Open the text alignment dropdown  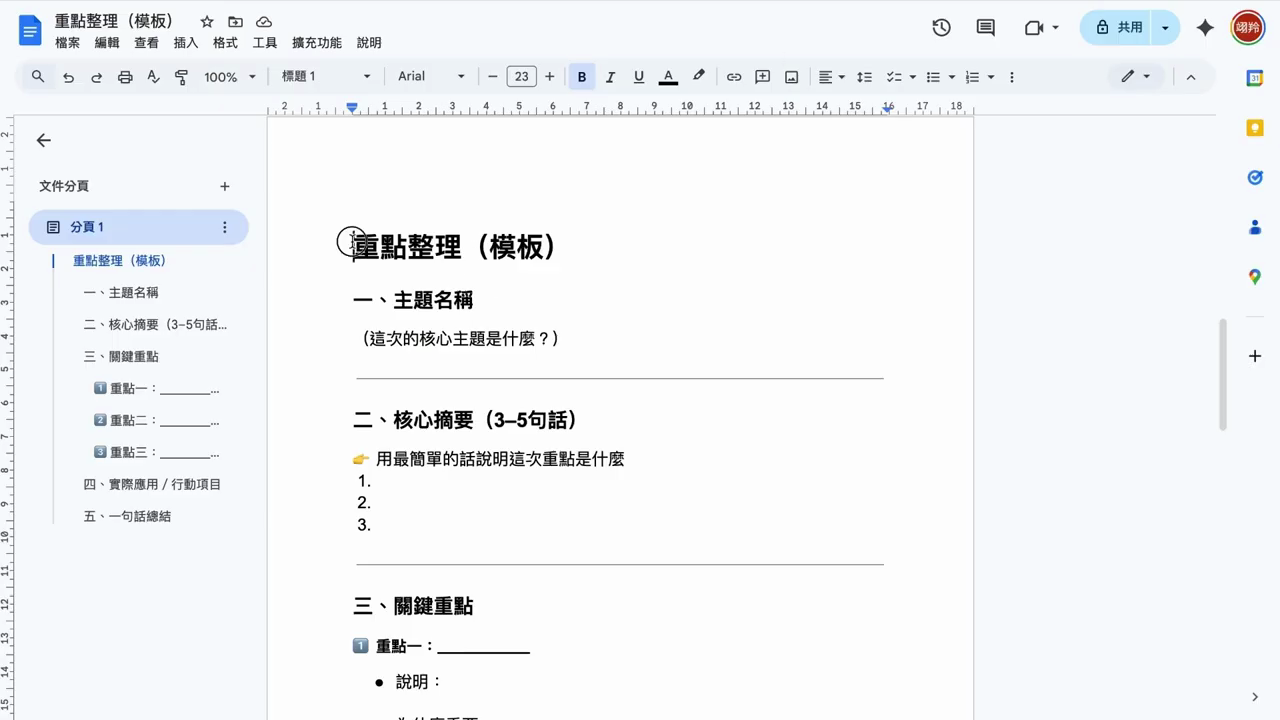click(832, 77)
